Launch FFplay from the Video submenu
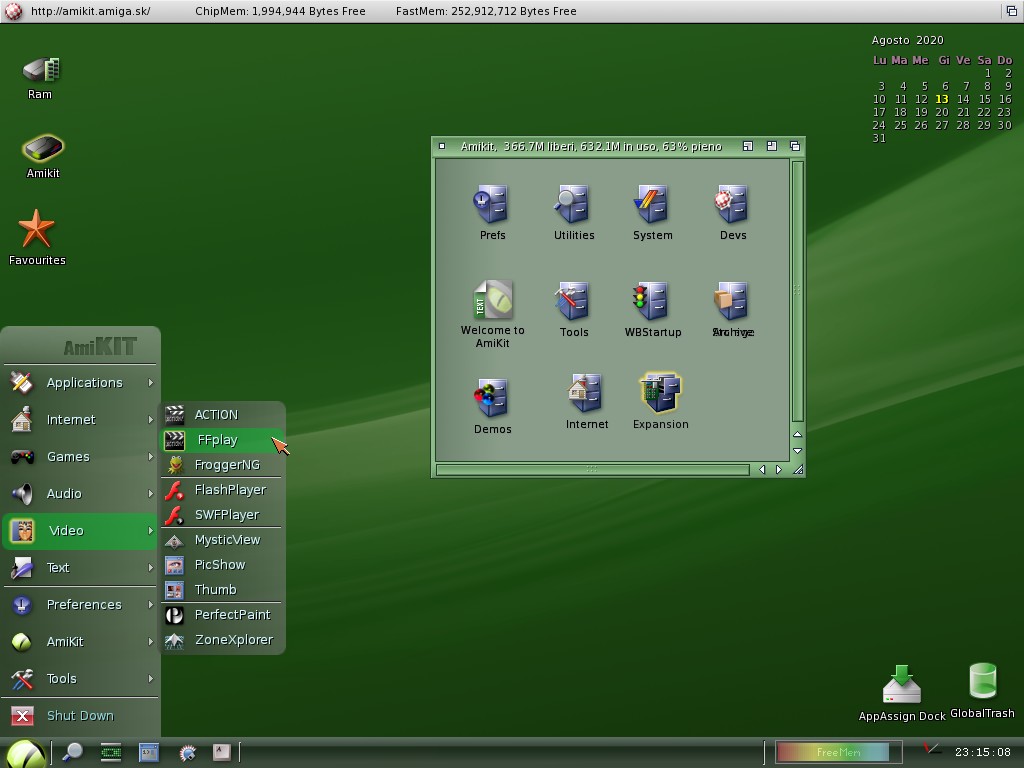Viewport: 1024px width, 768px height. 217,440
